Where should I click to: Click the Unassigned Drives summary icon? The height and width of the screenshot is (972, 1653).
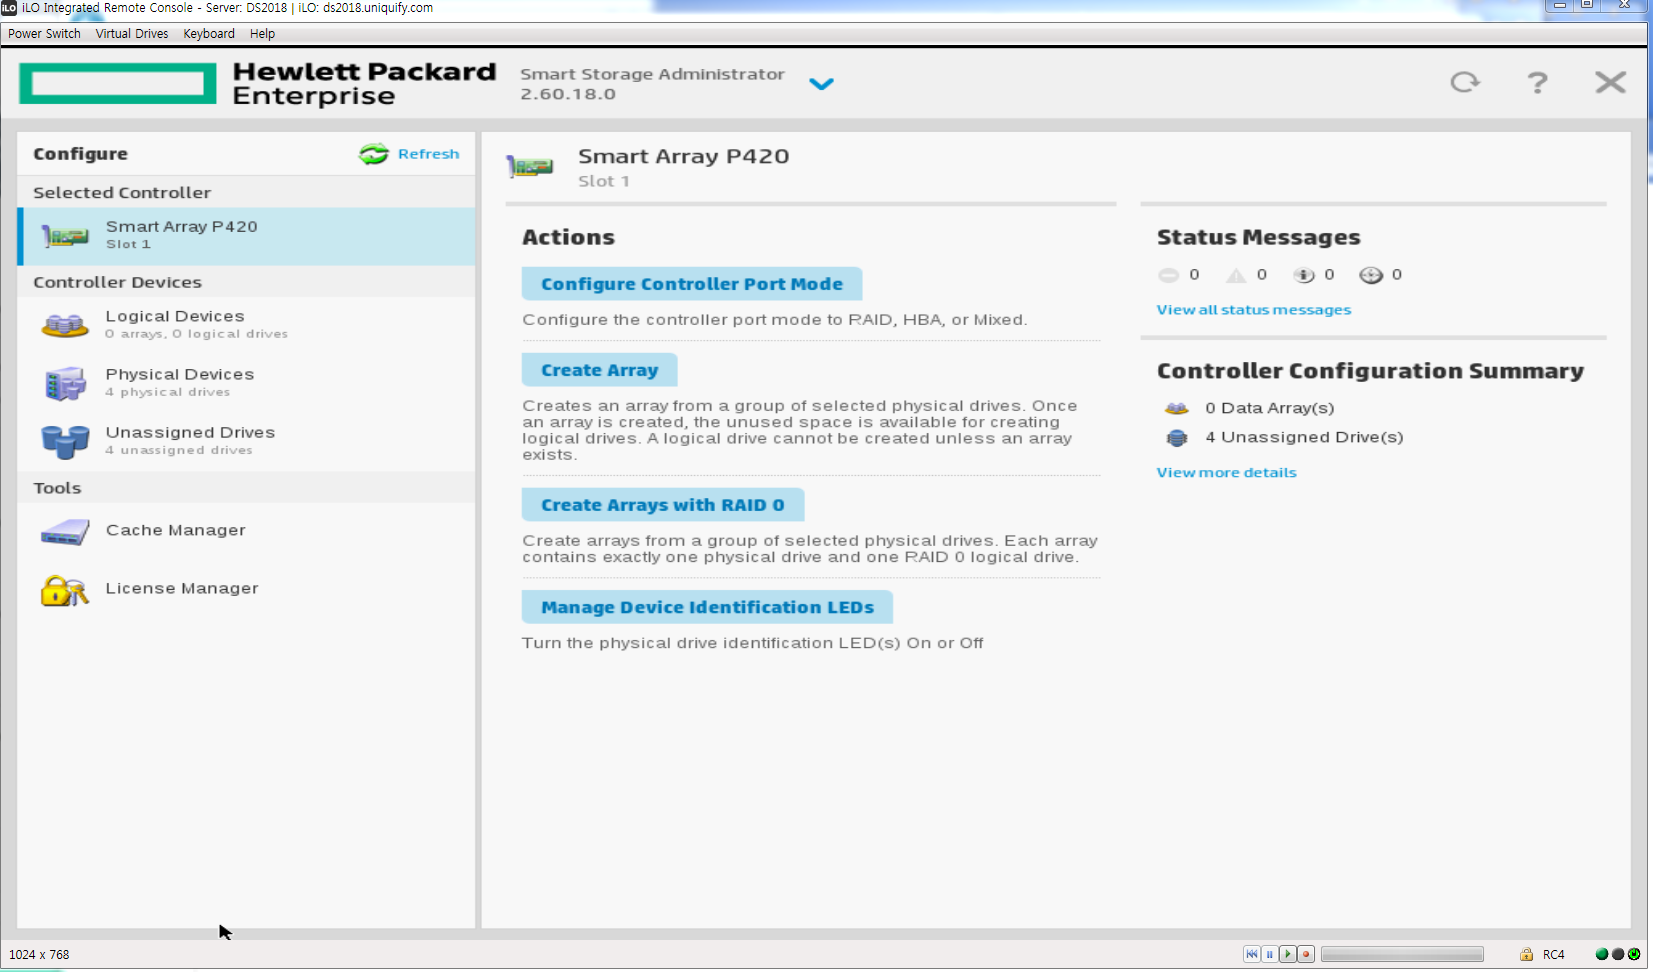1177,438
